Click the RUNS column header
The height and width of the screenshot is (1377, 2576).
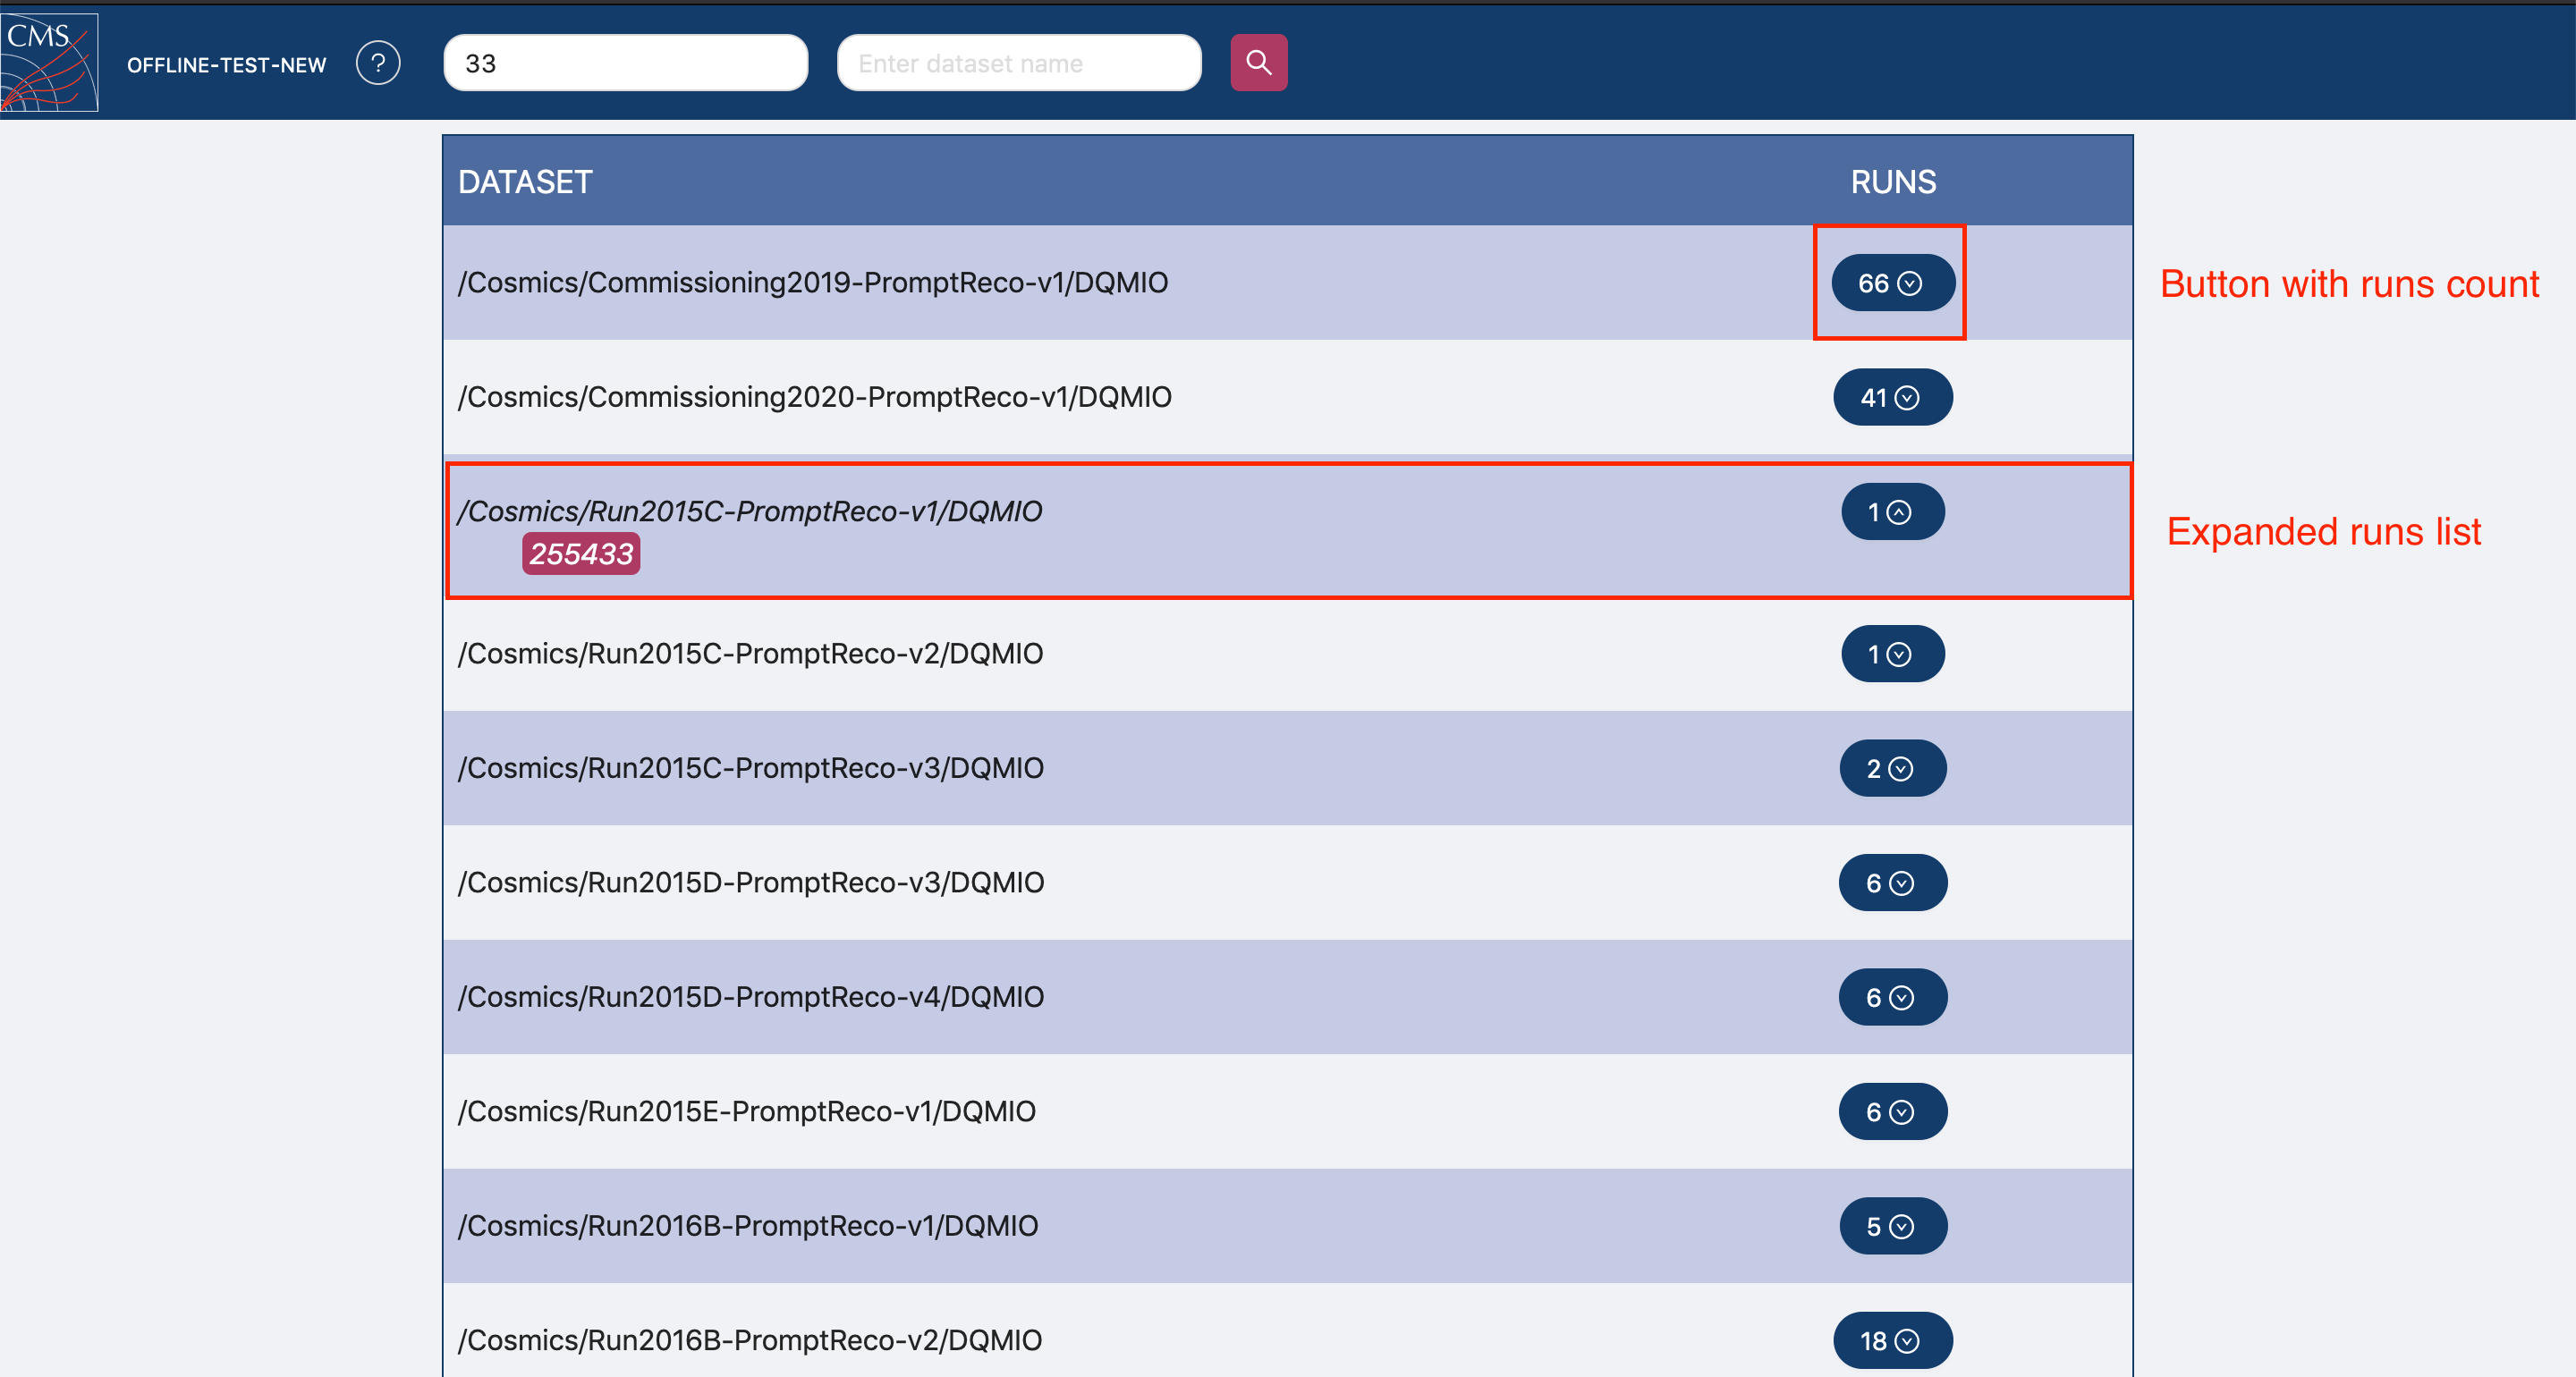tap(1892, 182)
